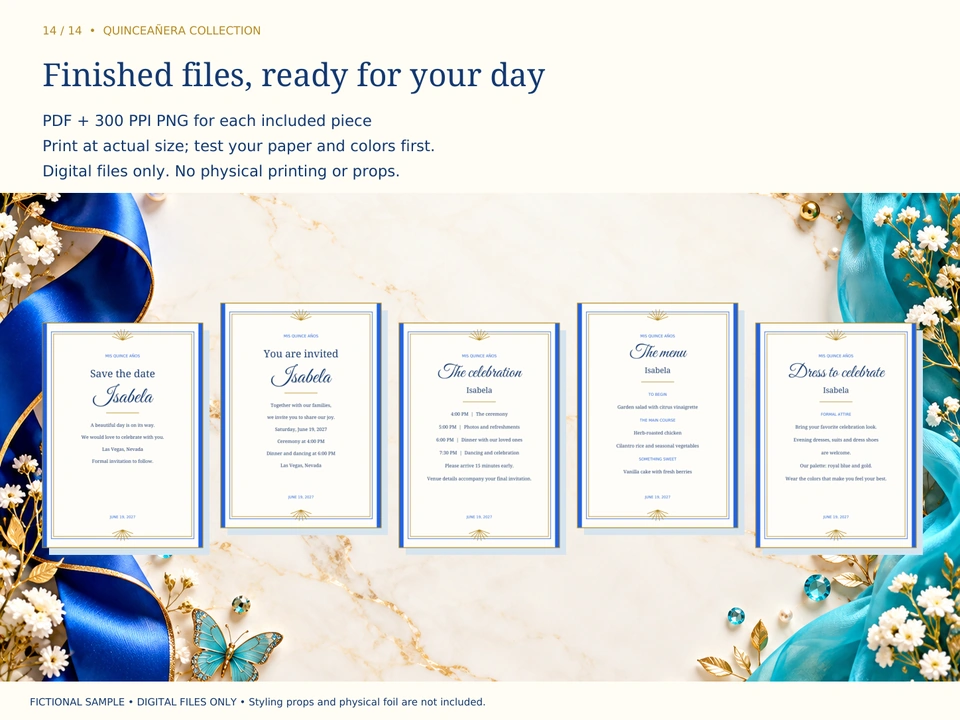
Task: Click 'Vanilla cake with fresh berries' on the menu card
Action: click(658, 471)
